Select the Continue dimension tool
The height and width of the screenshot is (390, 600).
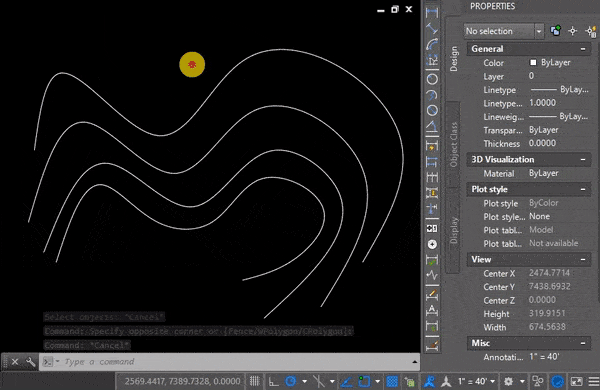click(432, 177)
